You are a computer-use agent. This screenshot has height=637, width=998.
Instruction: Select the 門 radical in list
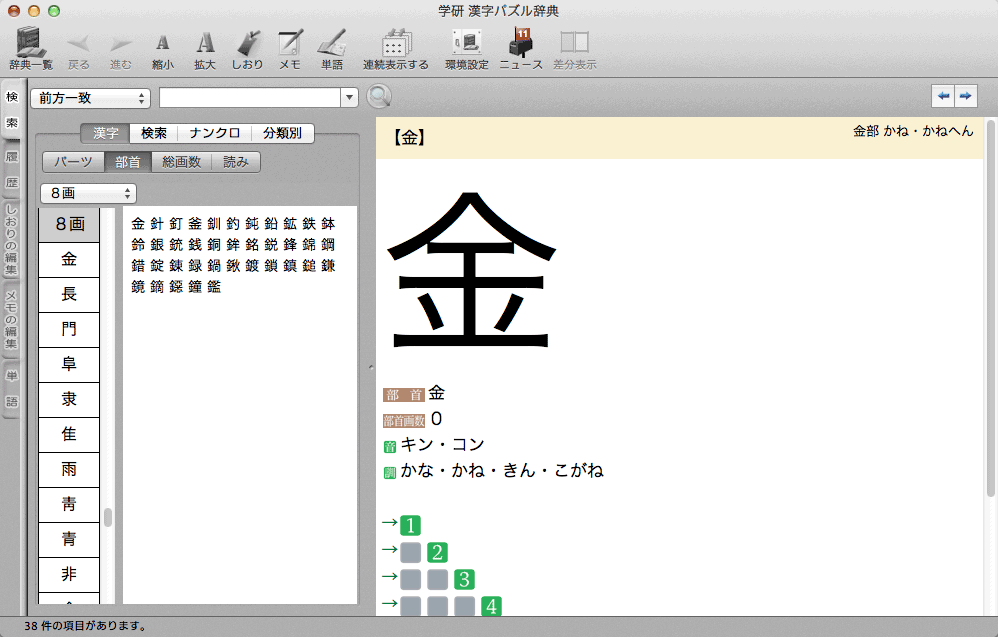point(69,330)
